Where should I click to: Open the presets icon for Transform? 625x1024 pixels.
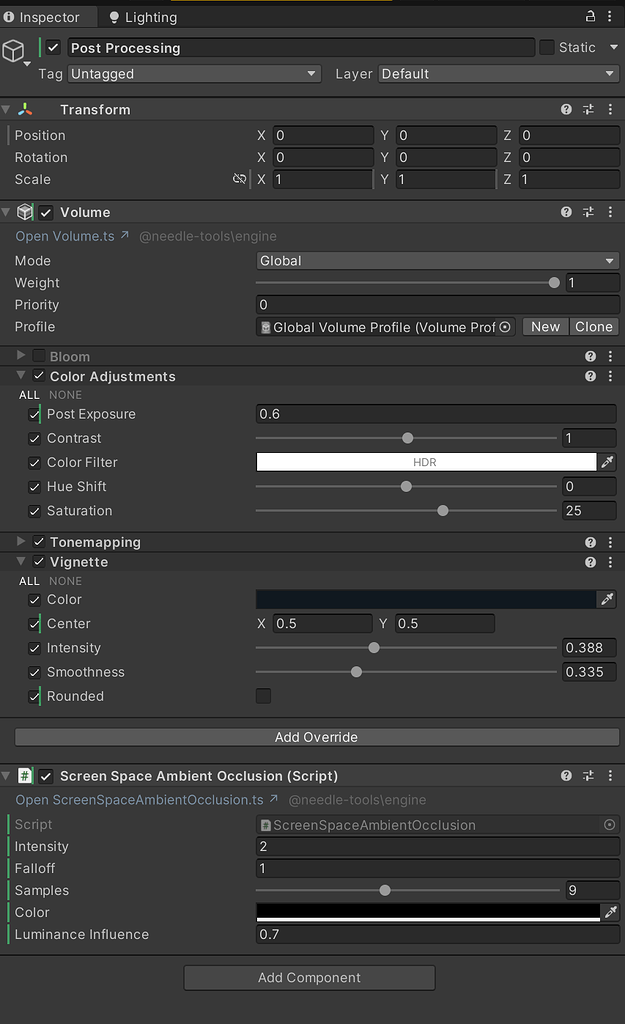[x=588, y=108]
